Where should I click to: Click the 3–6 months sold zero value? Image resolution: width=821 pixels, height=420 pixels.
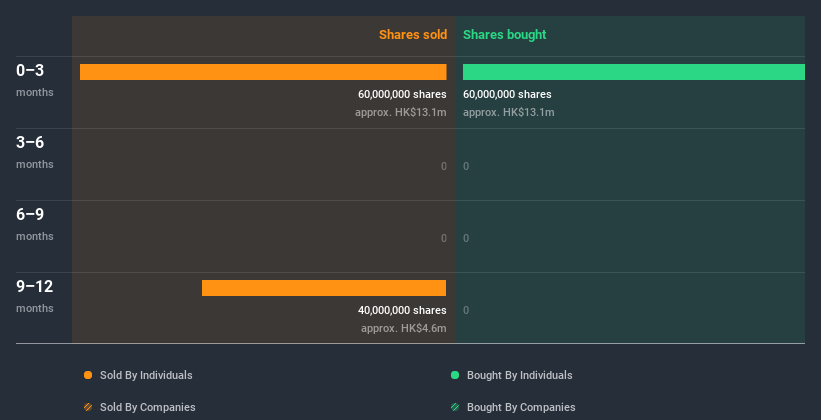click(x=444, y=166)
